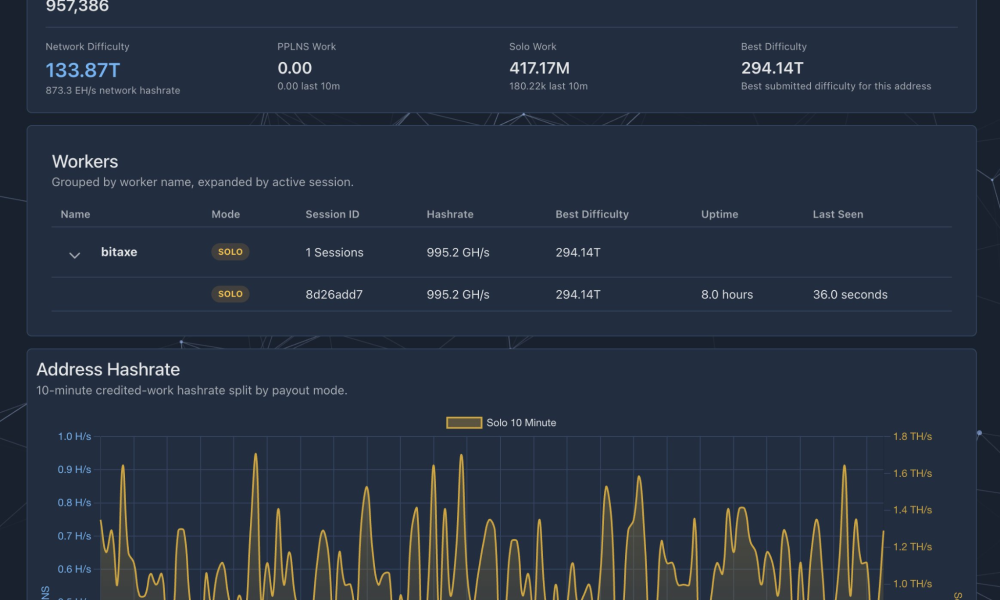Click the 180.22k last 10m text
The height and width of the screenshot is (600, 1000).
548,86
